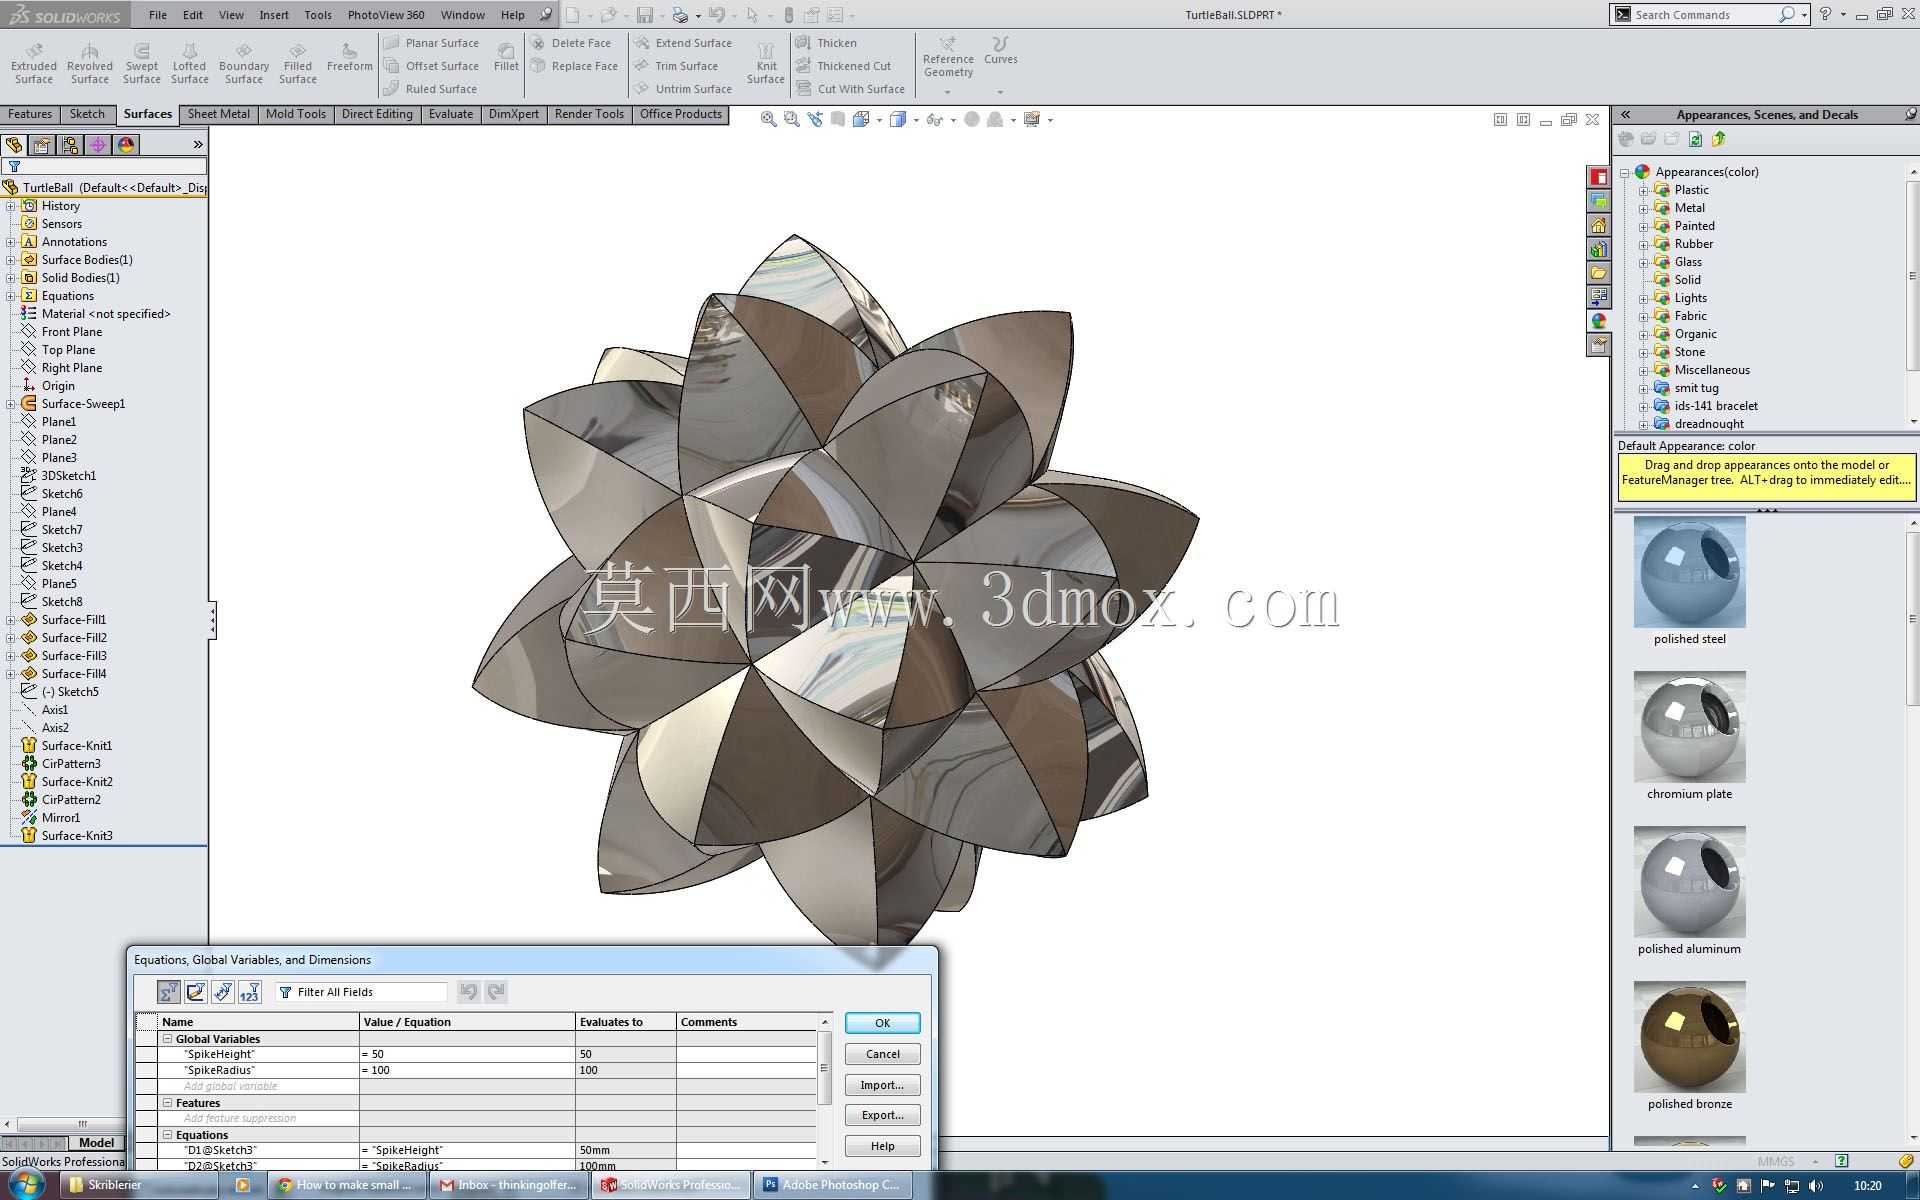Expand the Metal appearances folder
The image size is (1920, 1200).
1643,208
